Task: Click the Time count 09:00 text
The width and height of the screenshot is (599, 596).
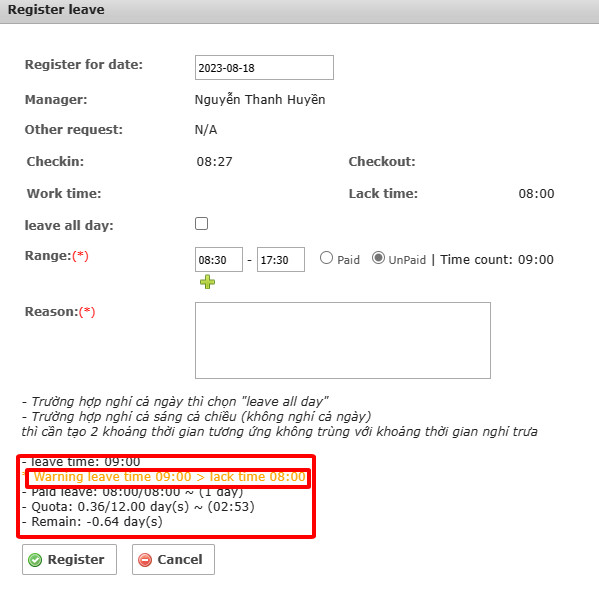Action: 497,260
